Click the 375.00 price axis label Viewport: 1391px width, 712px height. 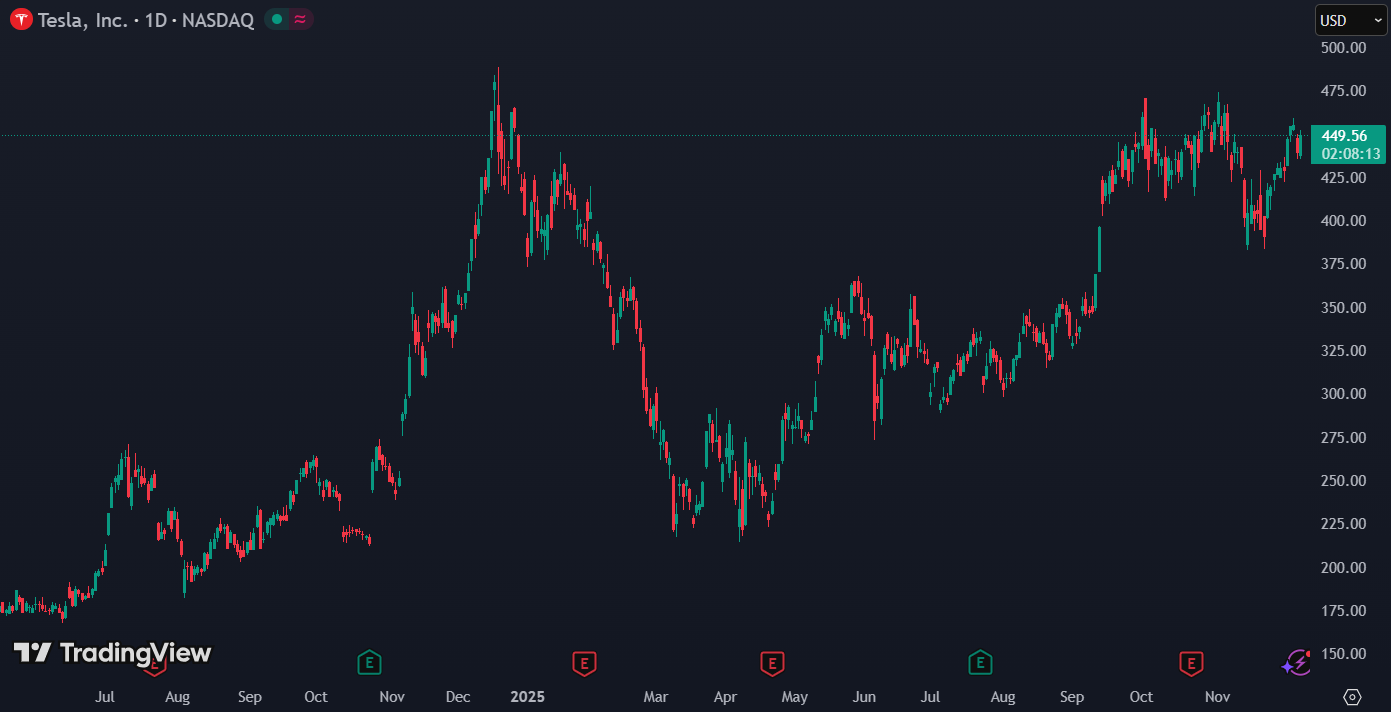point(1343,264)
